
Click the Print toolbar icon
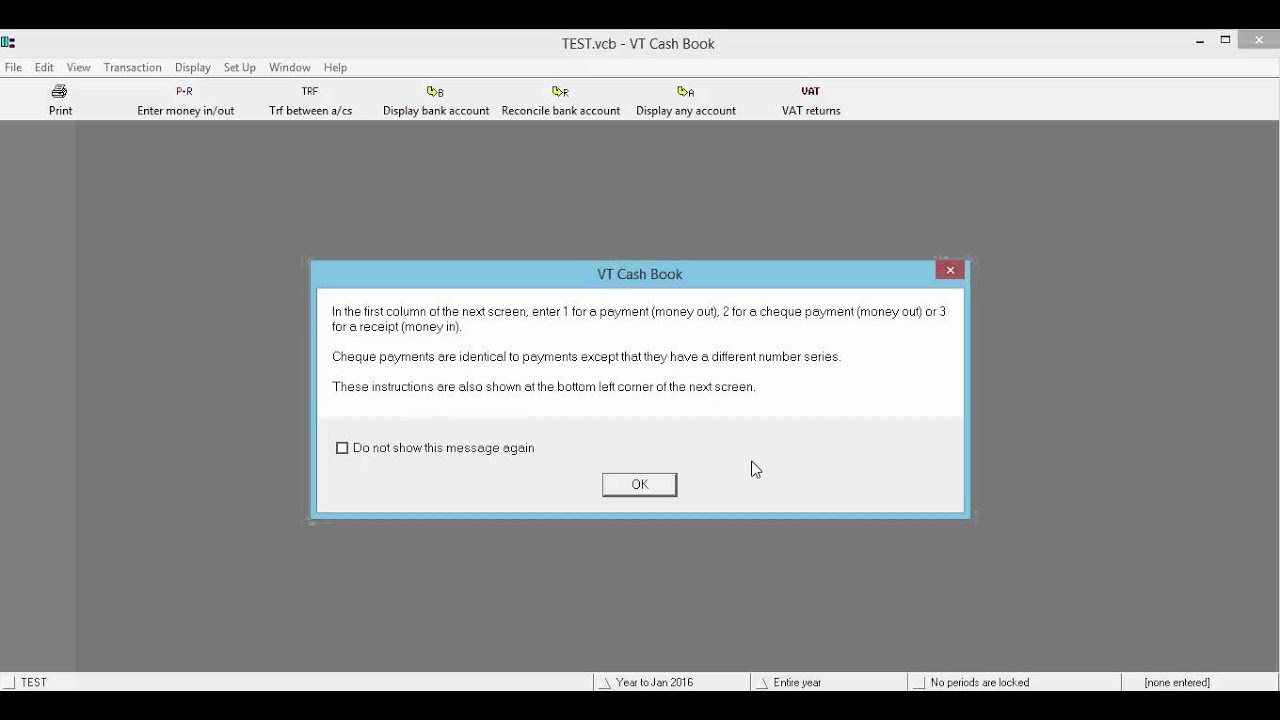[60, 100]
